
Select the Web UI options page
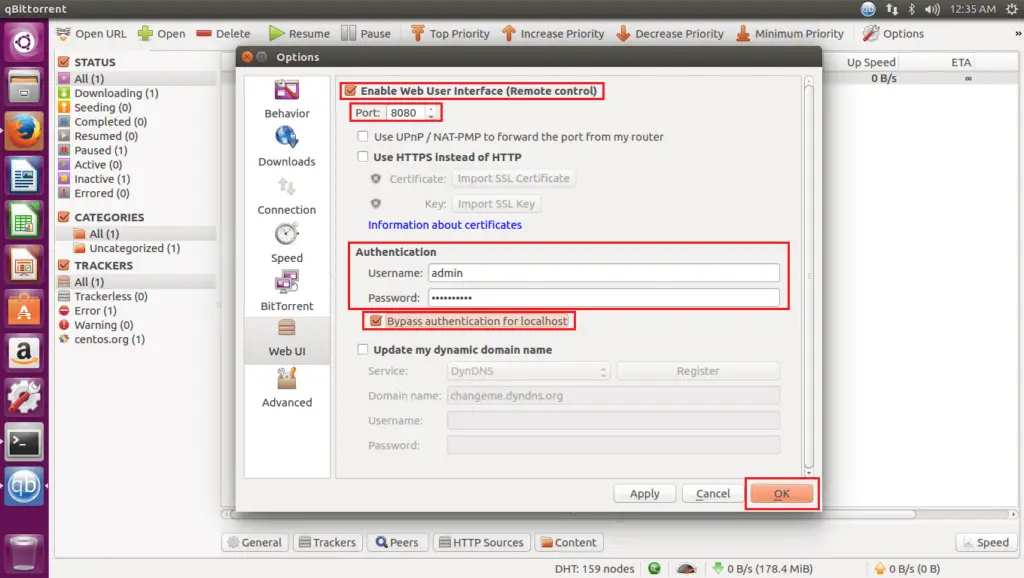click(287, 338)
